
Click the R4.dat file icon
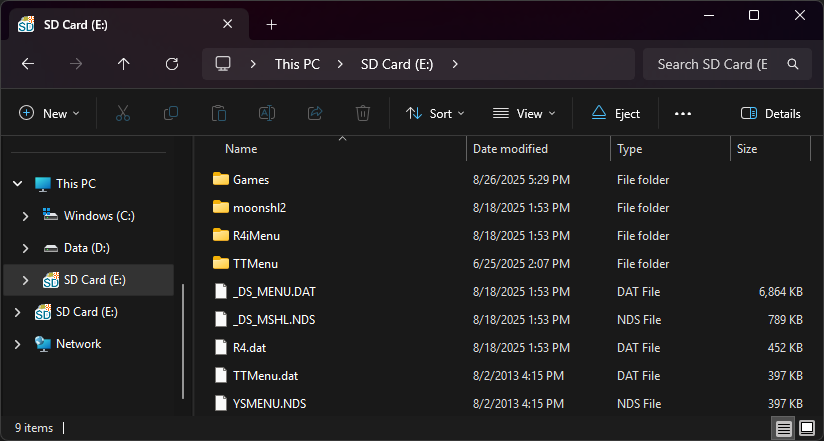[221, 347]
